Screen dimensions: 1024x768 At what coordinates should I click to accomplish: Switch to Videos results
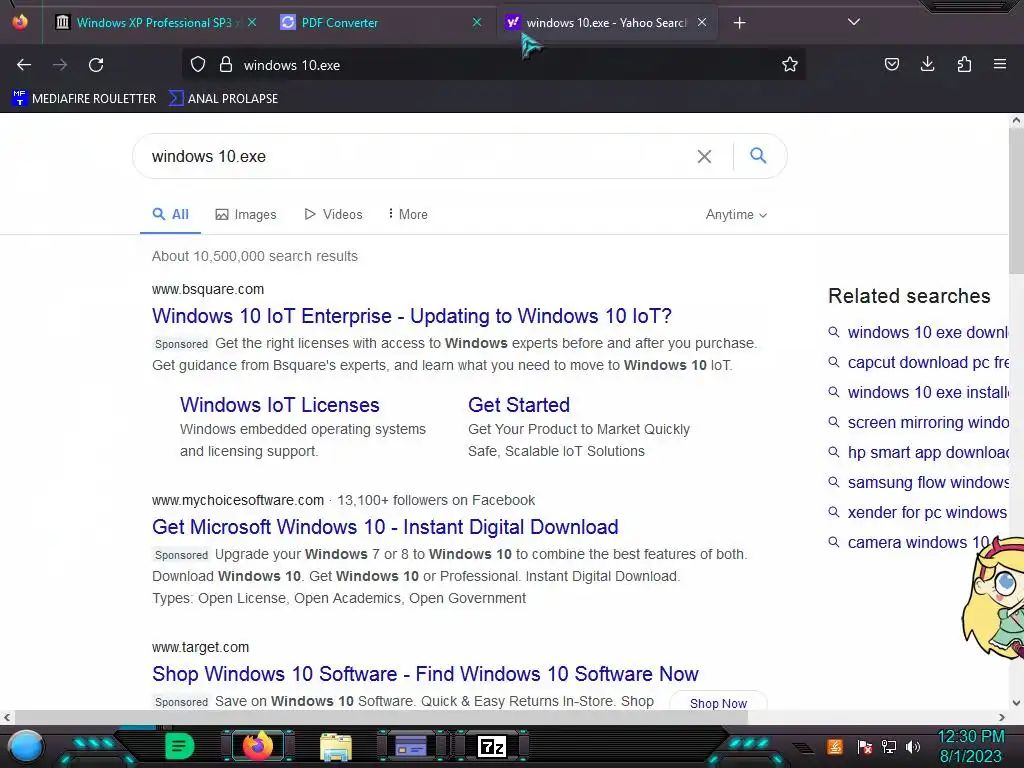tap(334, 214)
